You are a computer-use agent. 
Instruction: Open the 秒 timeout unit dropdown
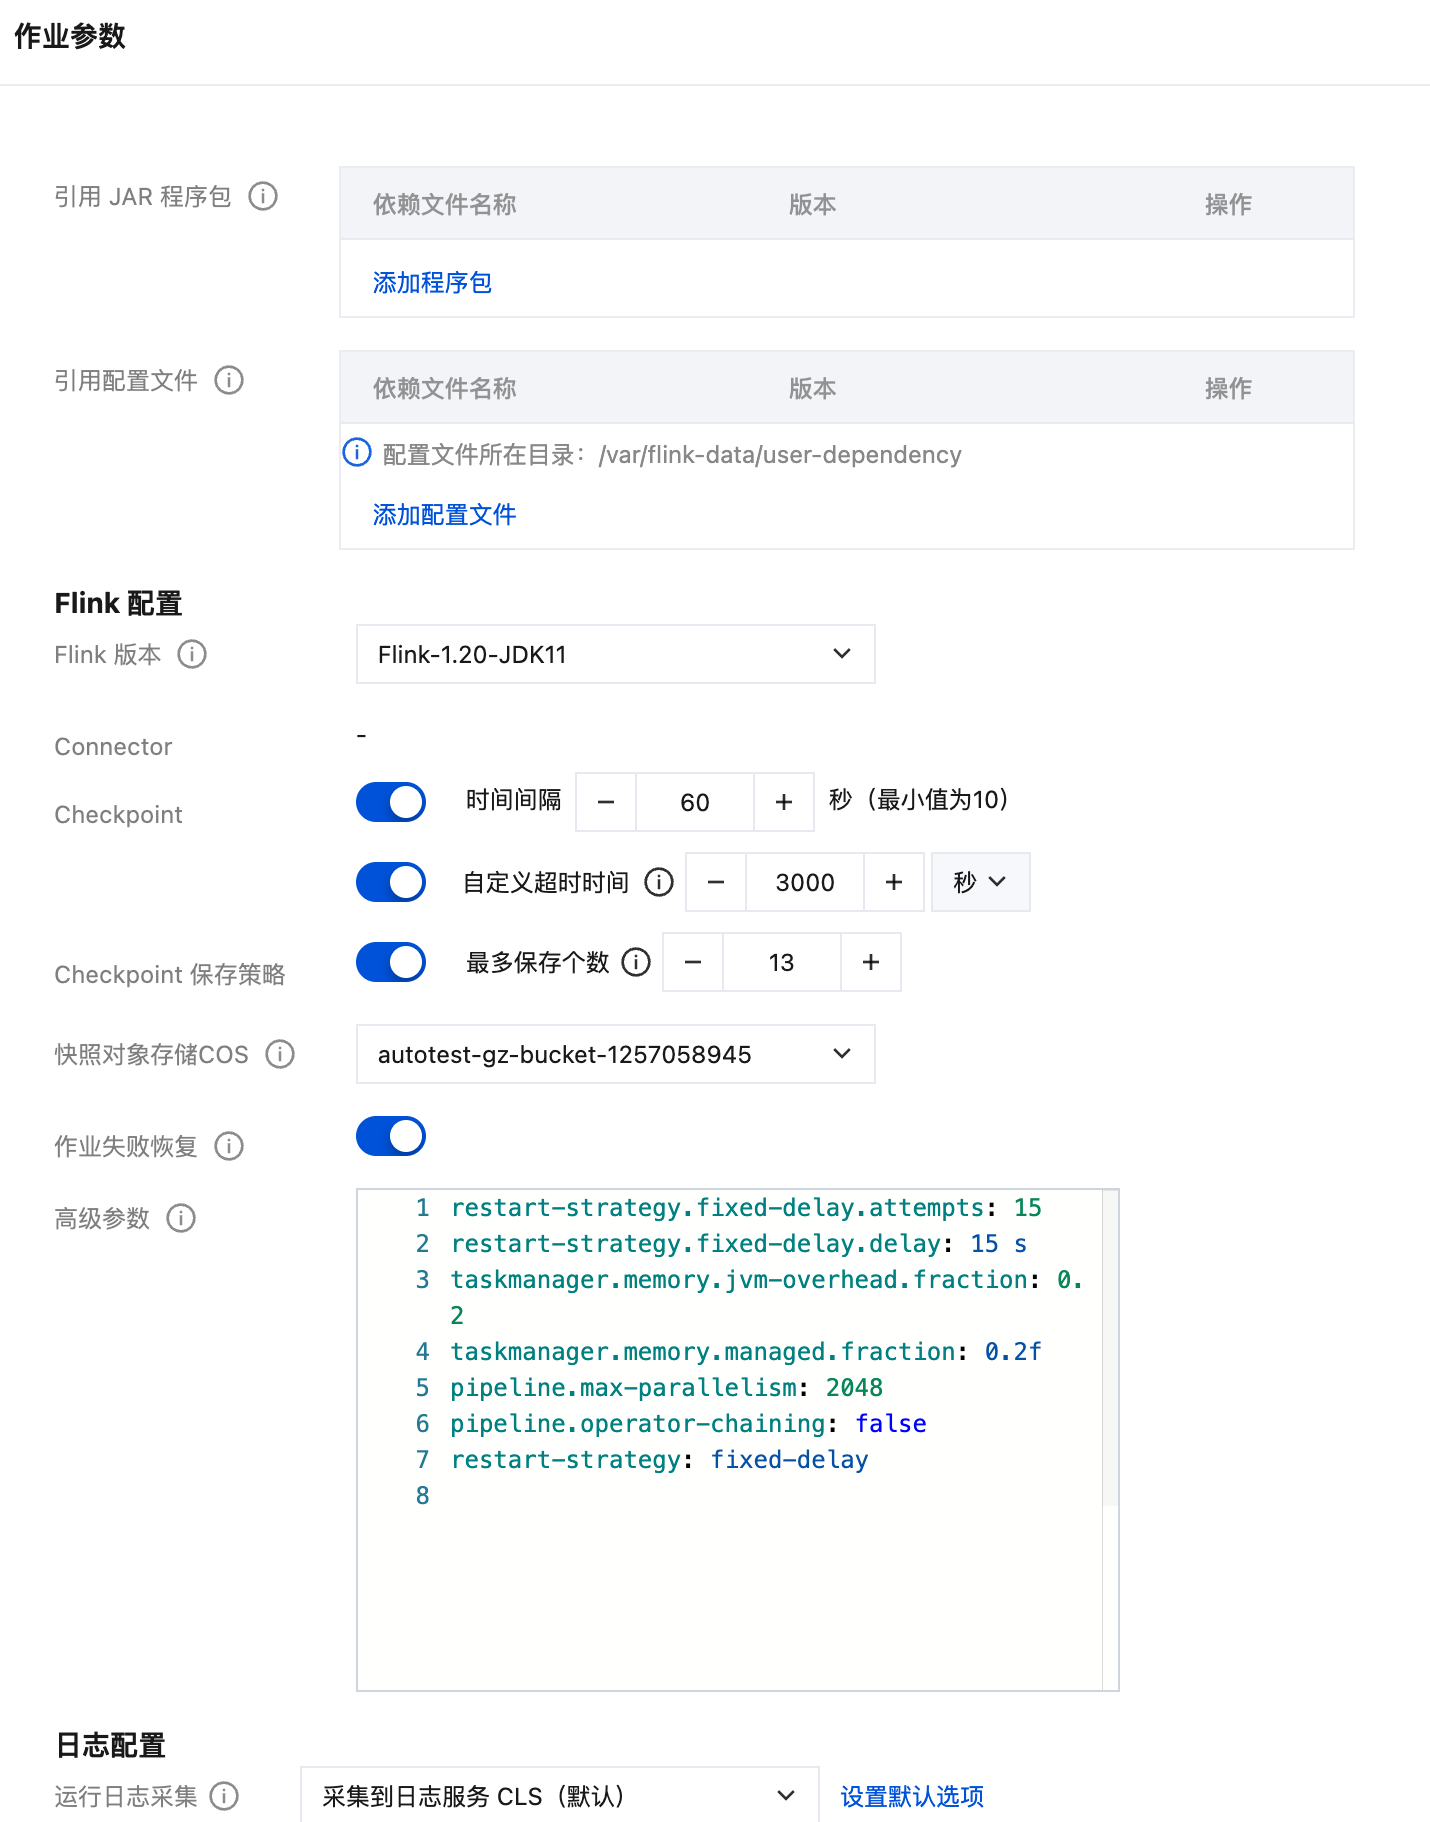(980, 882)
